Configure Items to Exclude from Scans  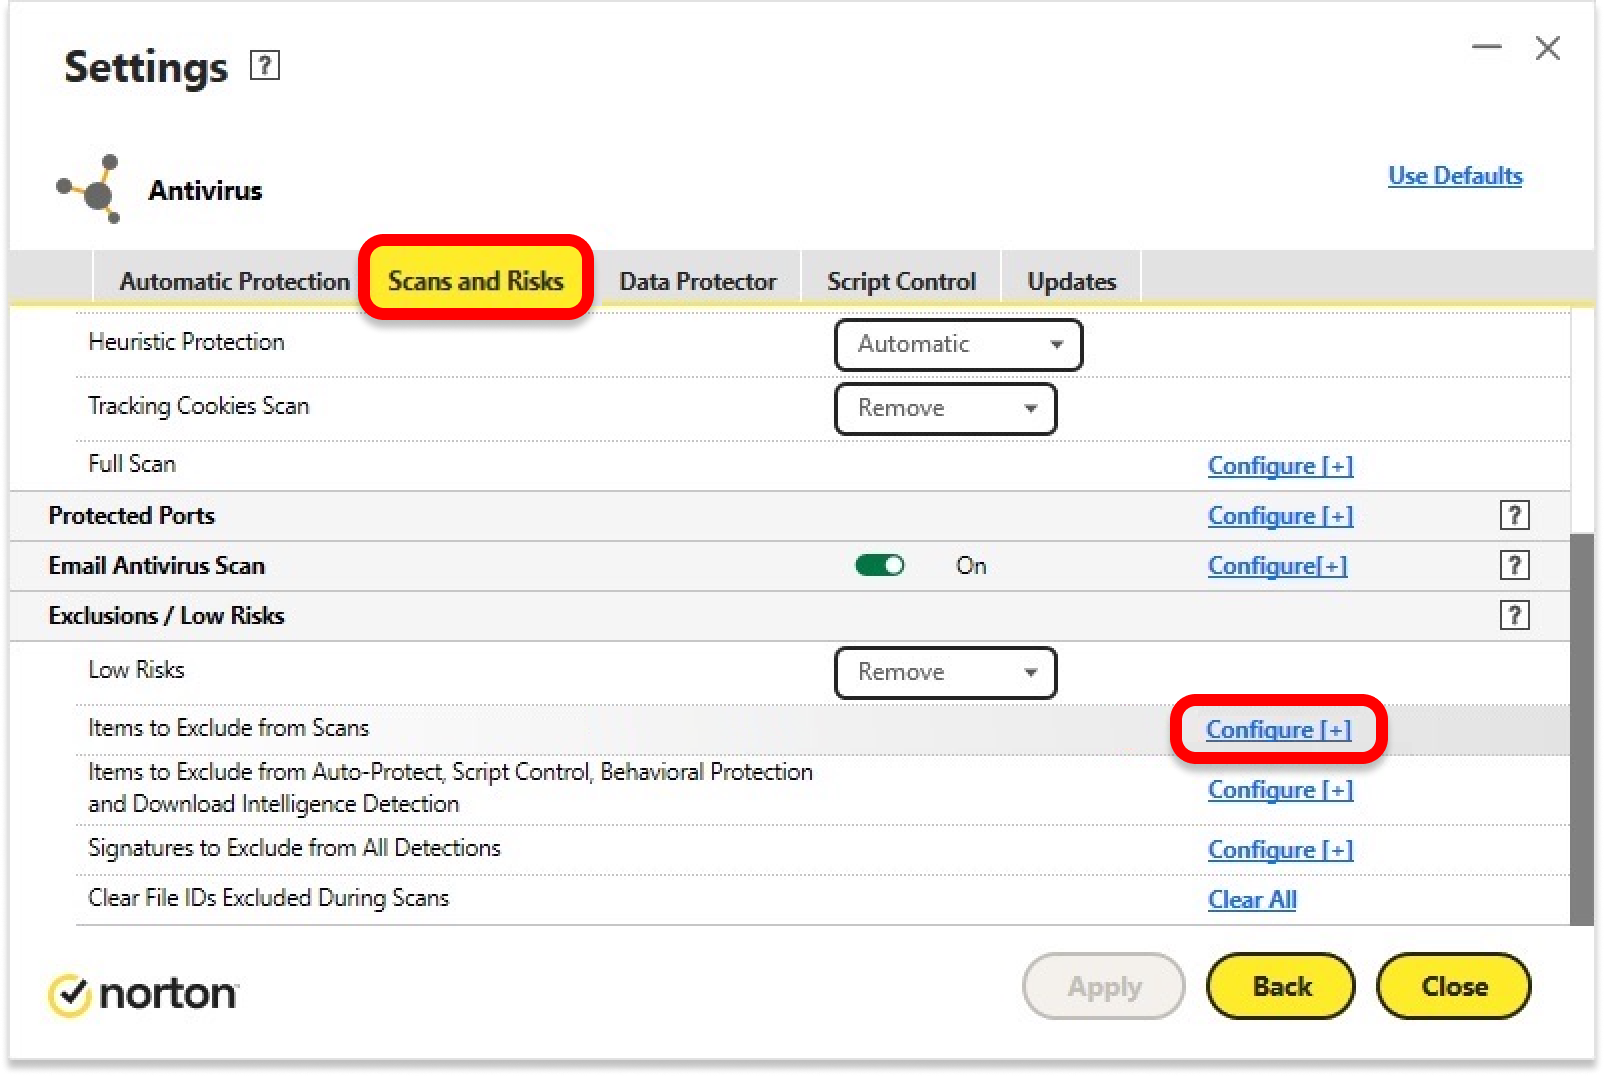tap(1278, 730)
